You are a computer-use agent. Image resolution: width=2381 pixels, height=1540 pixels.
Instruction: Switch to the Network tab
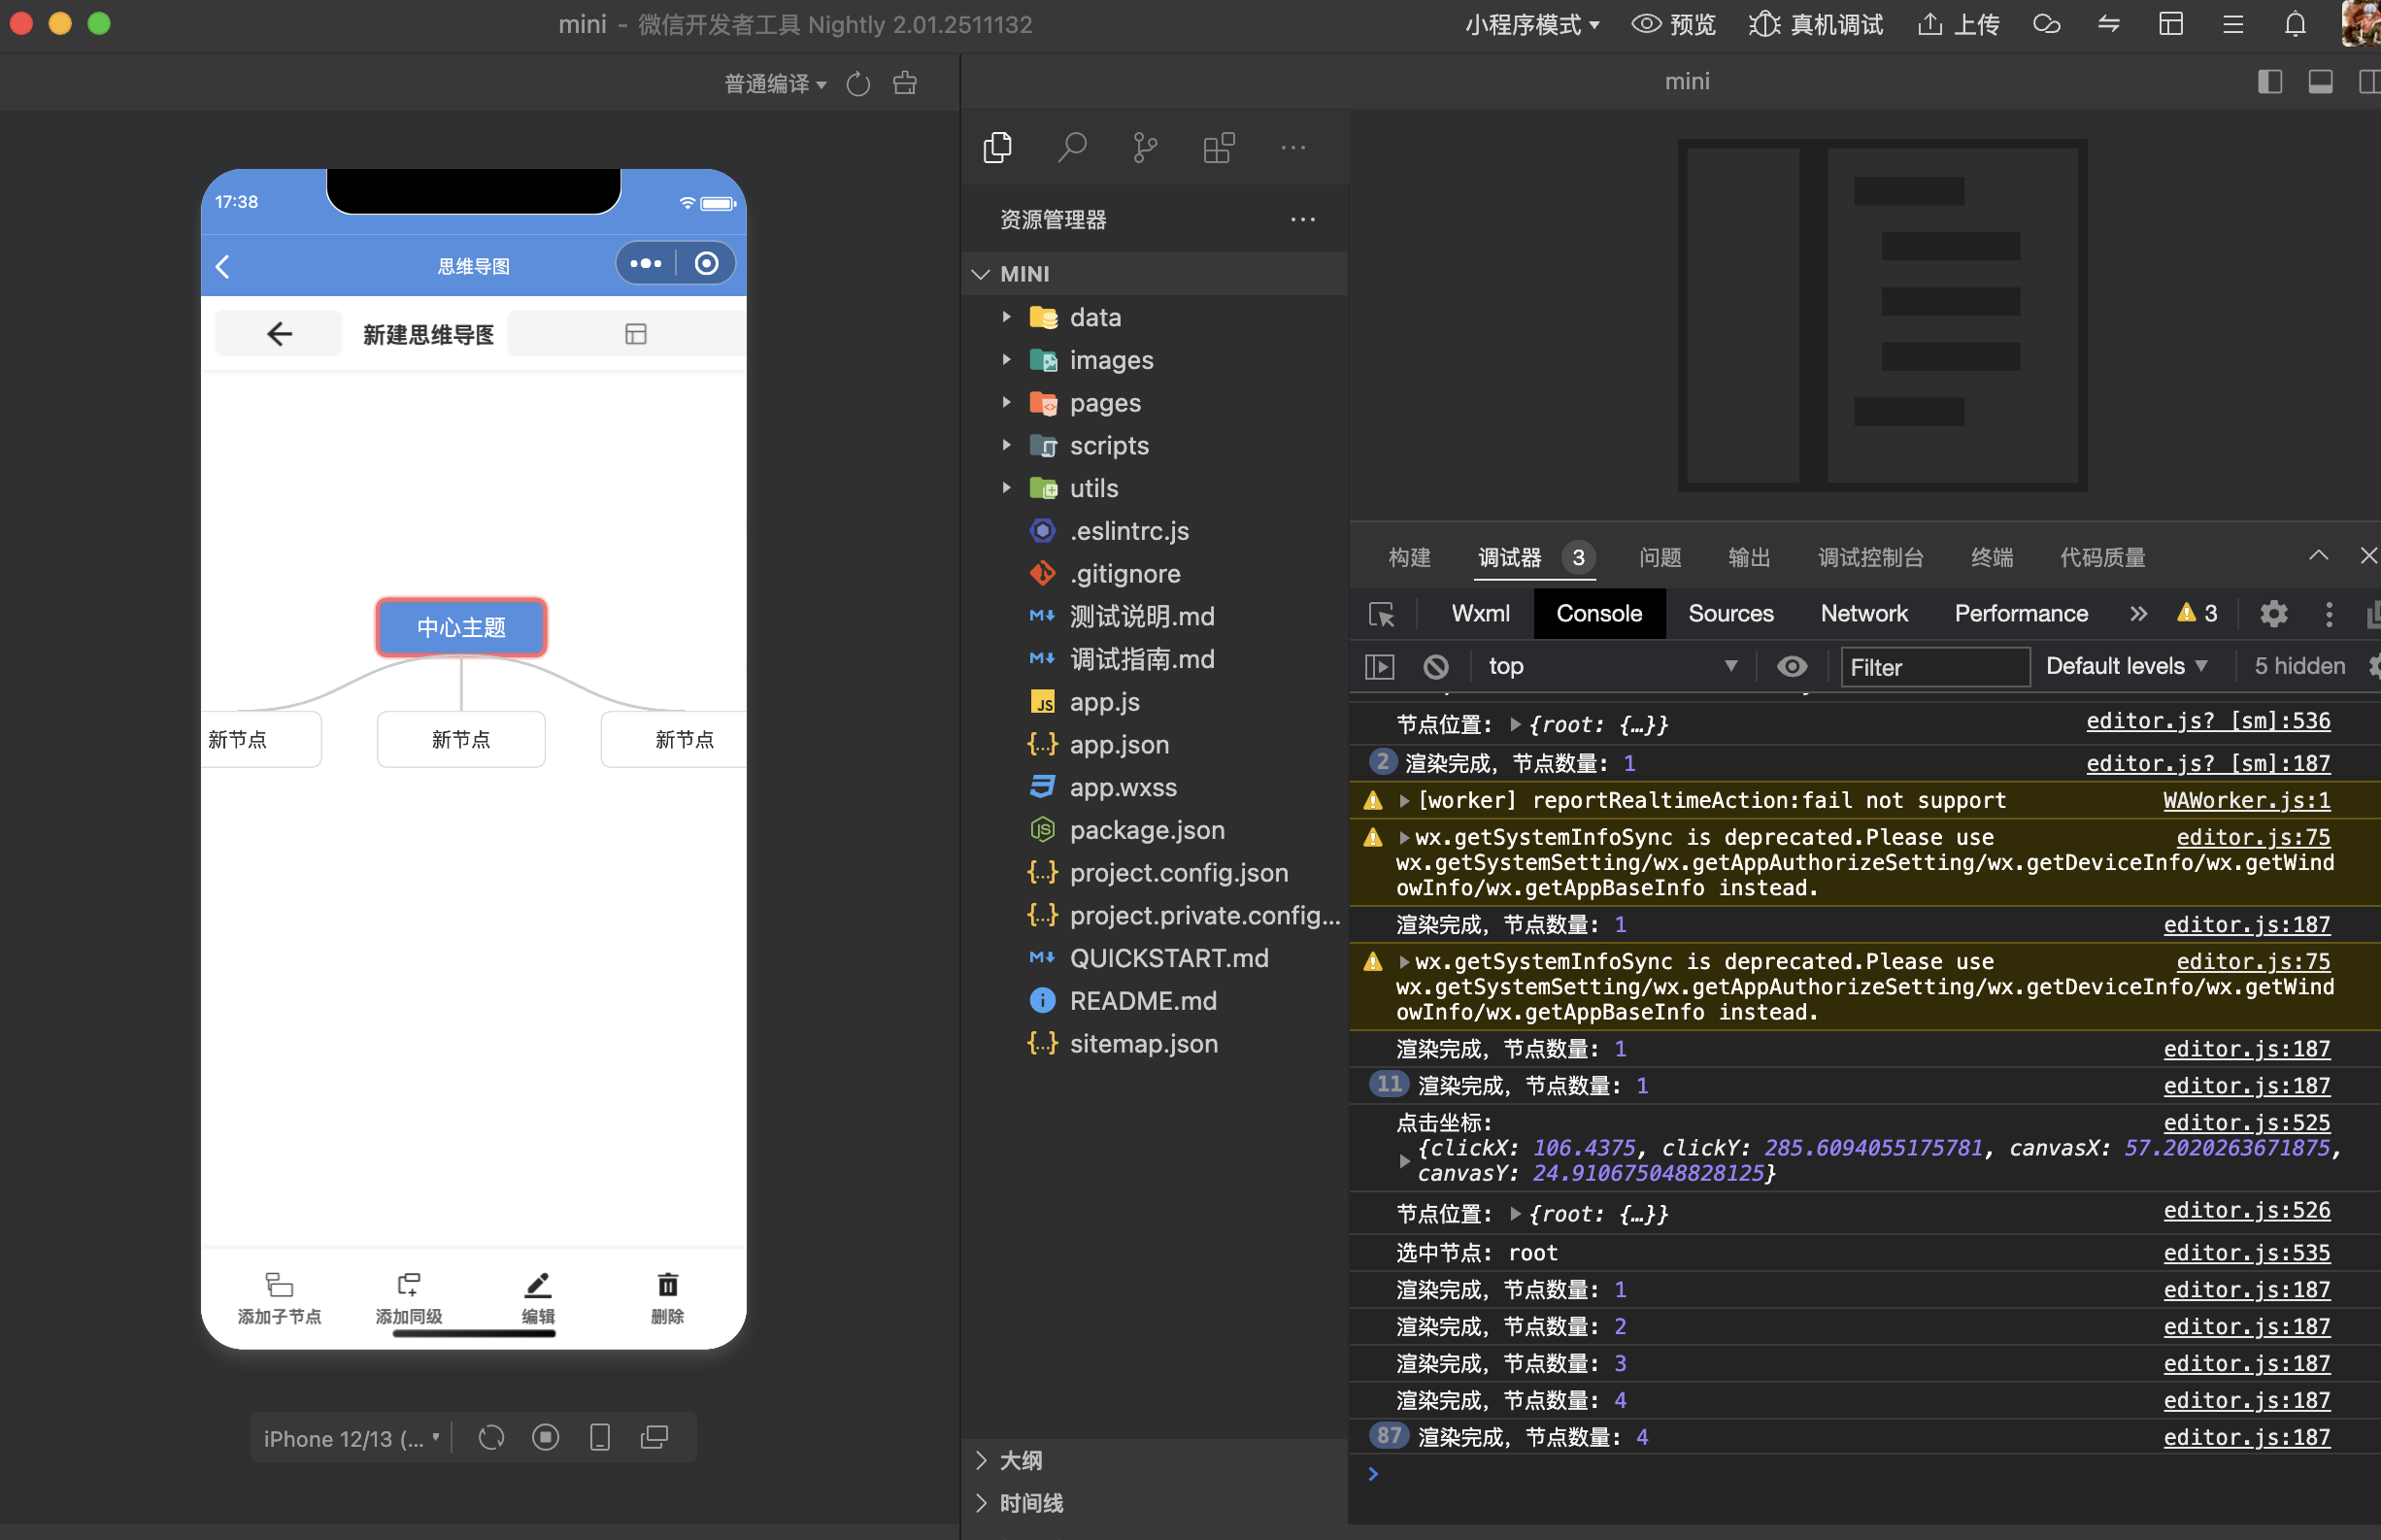tap(1863, 614)
